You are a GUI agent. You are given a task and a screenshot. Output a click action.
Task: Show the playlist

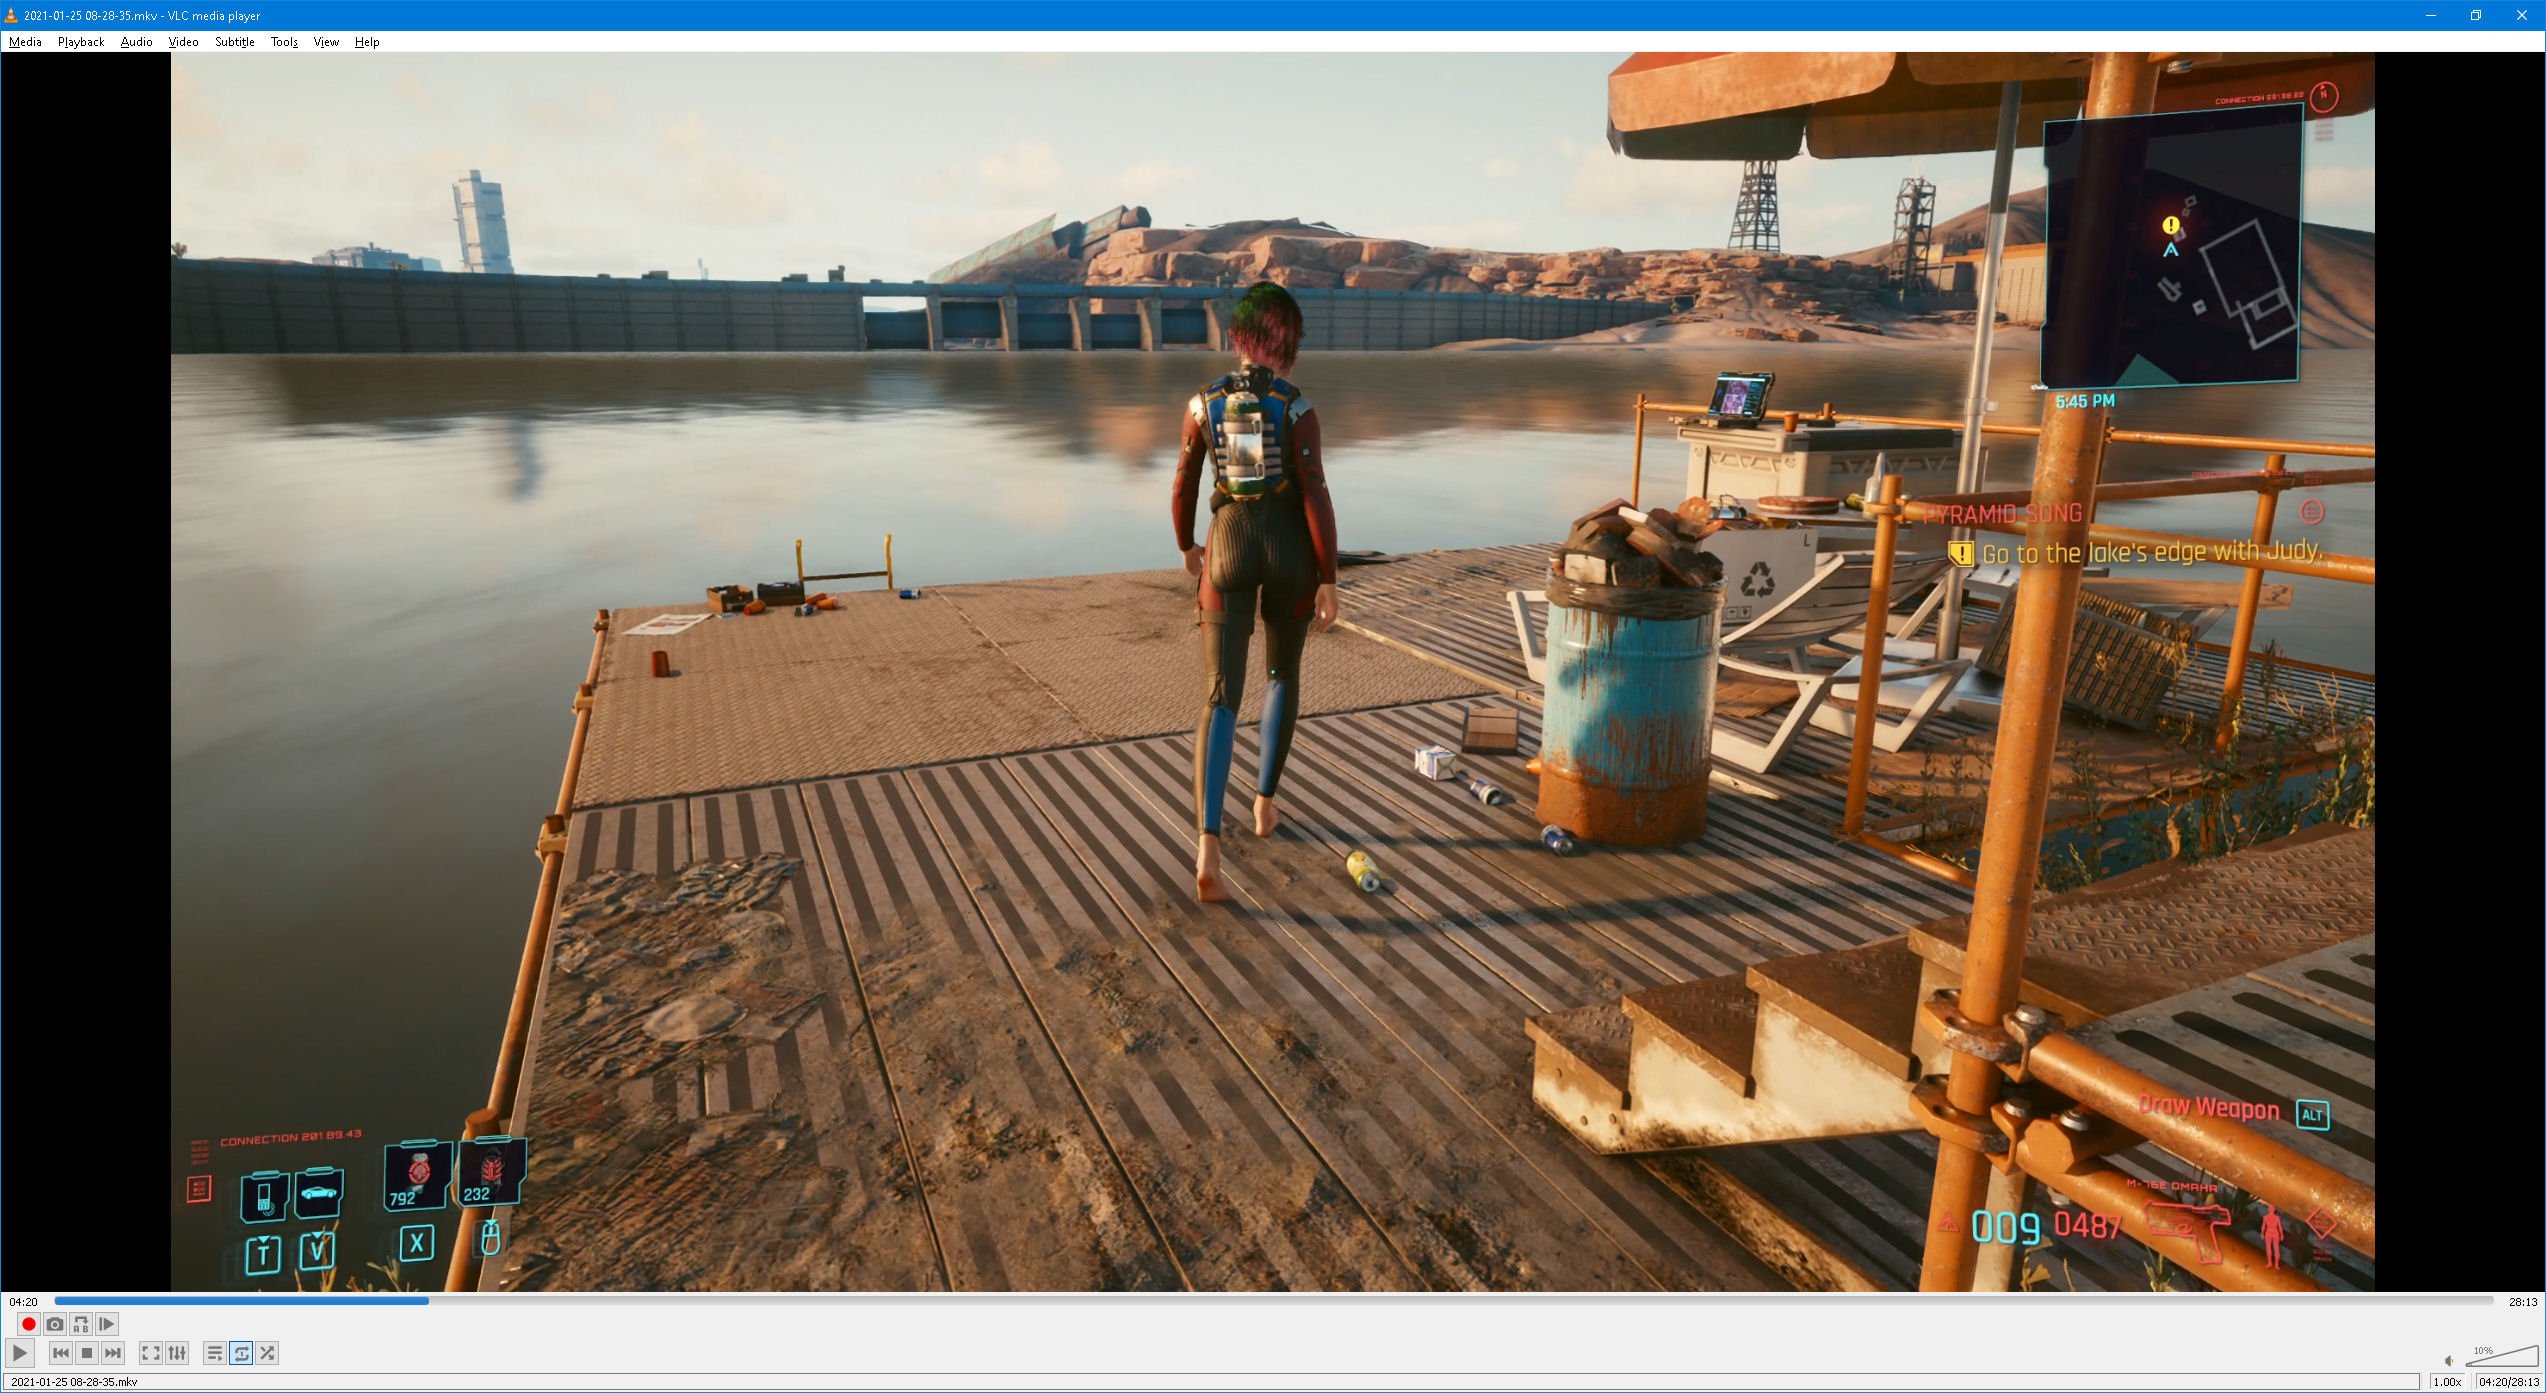click(x=215, y=1353)
